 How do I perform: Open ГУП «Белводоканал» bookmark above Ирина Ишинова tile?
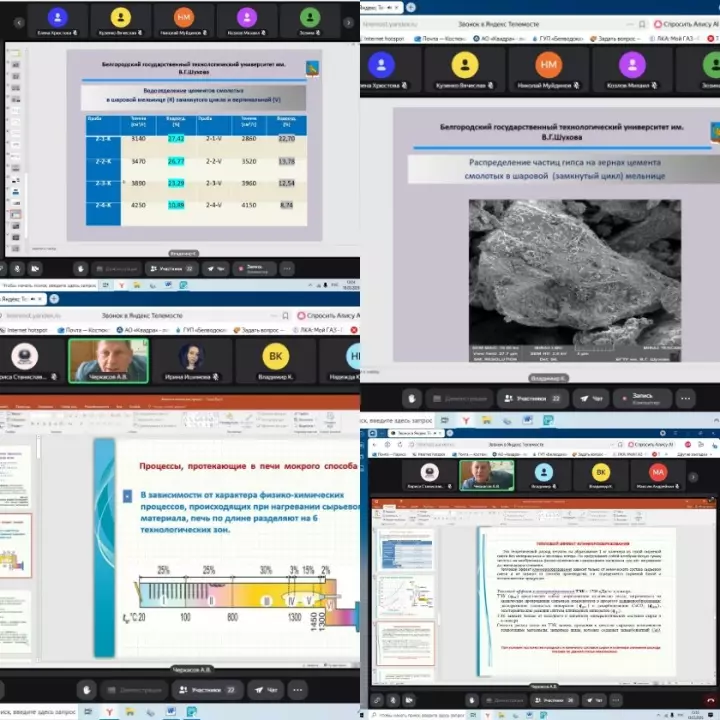201,329
